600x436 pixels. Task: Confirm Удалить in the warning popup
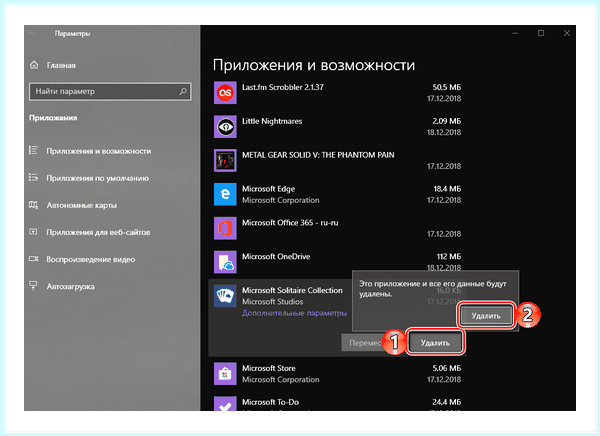[x=486, y=316]
